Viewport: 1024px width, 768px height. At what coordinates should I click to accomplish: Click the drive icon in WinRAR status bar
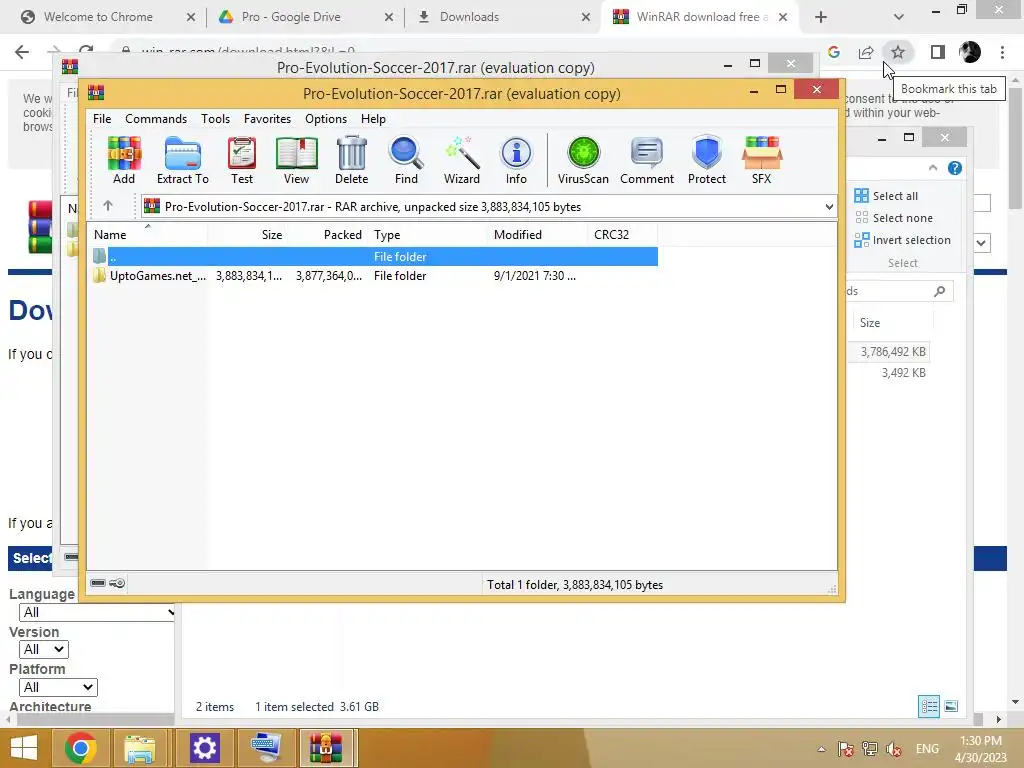(x=98, y=583)
